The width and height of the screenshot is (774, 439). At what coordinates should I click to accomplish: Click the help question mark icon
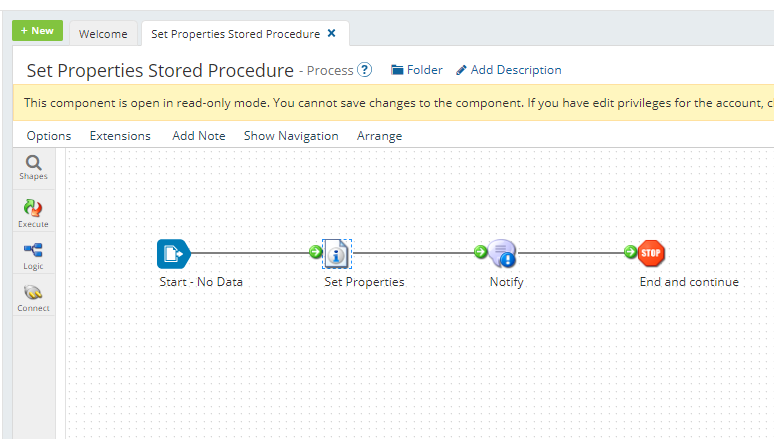[365, 70]
